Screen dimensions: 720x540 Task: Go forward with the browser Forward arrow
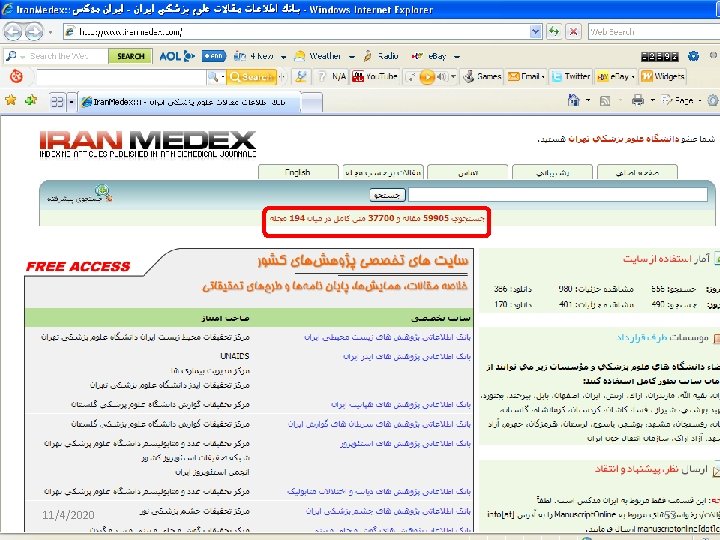[x=34, y=32]
